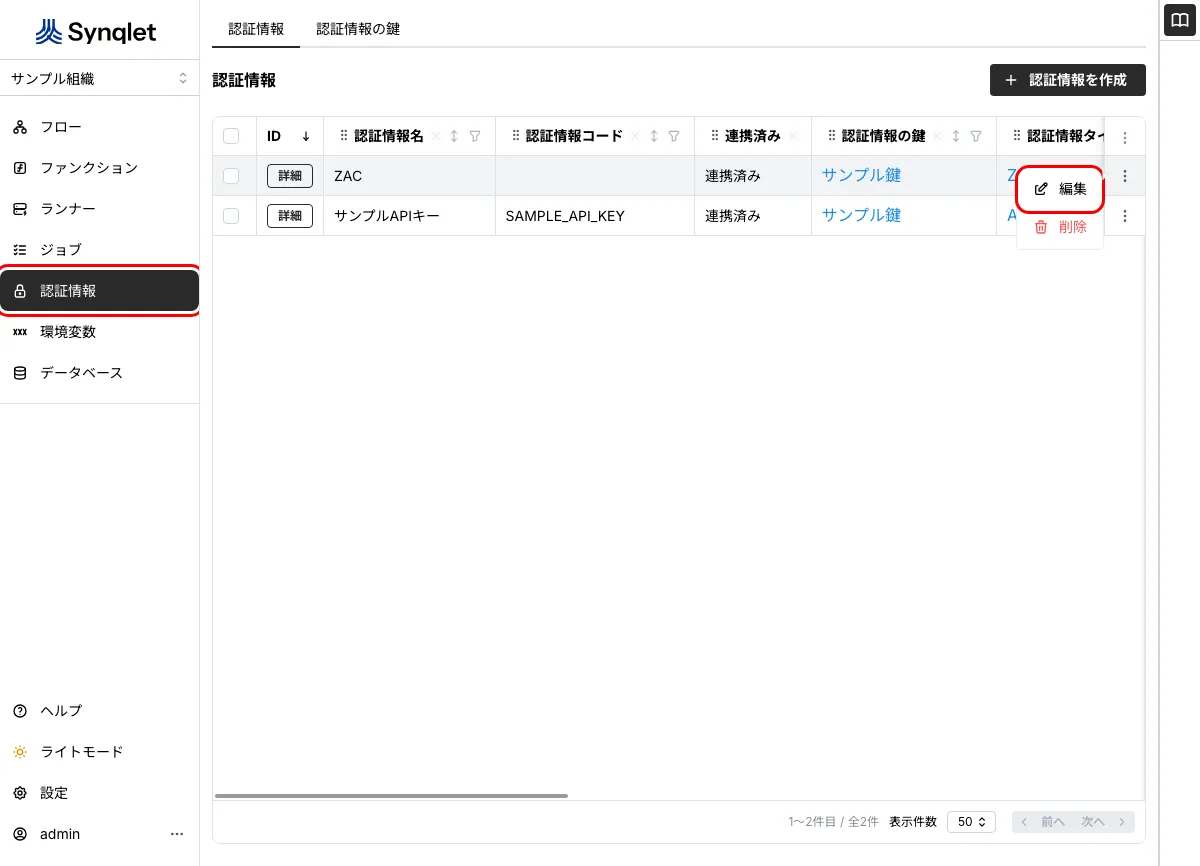The height and width of the screenshot is (866, 1200).
Task: Click the 認証情報を作成 button
Action: [1068, 80]
